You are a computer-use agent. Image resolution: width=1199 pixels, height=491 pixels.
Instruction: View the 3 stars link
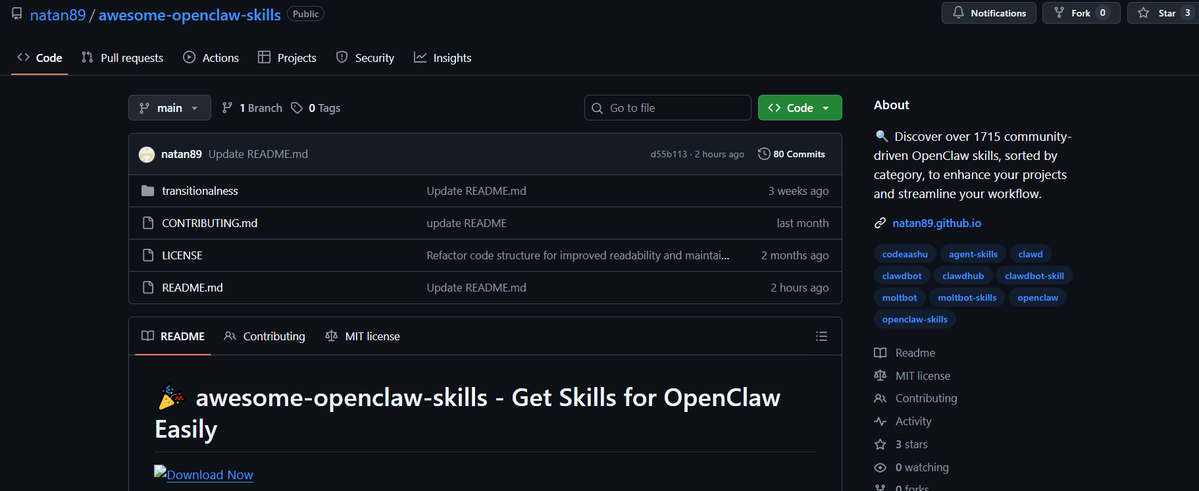pyautogui.click(x=901, y=444)
